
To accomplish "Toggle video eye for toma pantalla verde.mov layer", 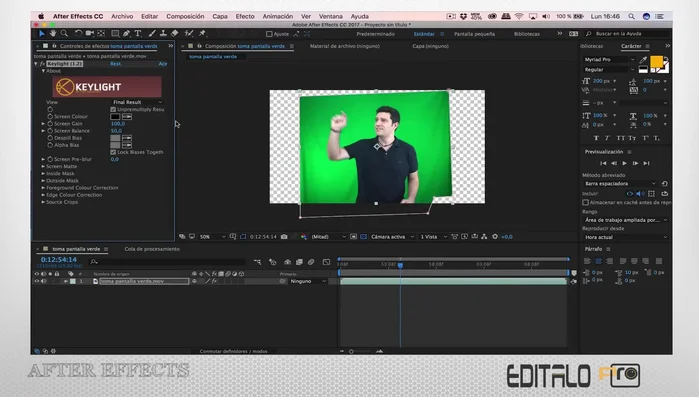I will (x=37, y=281).
